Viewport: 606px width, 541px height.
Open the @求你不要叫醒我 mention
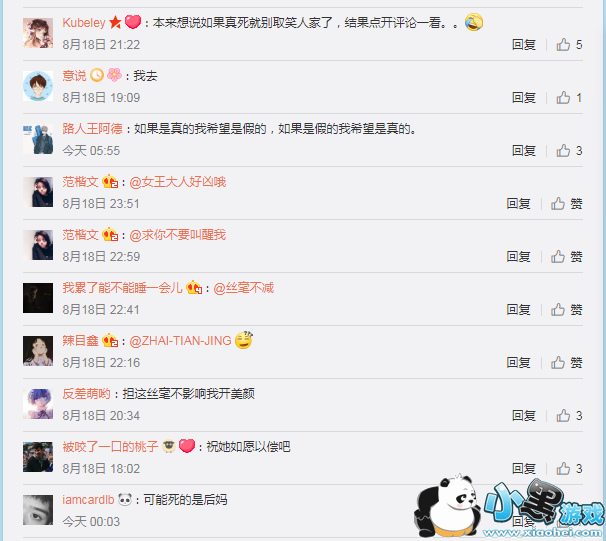[177, 235]
